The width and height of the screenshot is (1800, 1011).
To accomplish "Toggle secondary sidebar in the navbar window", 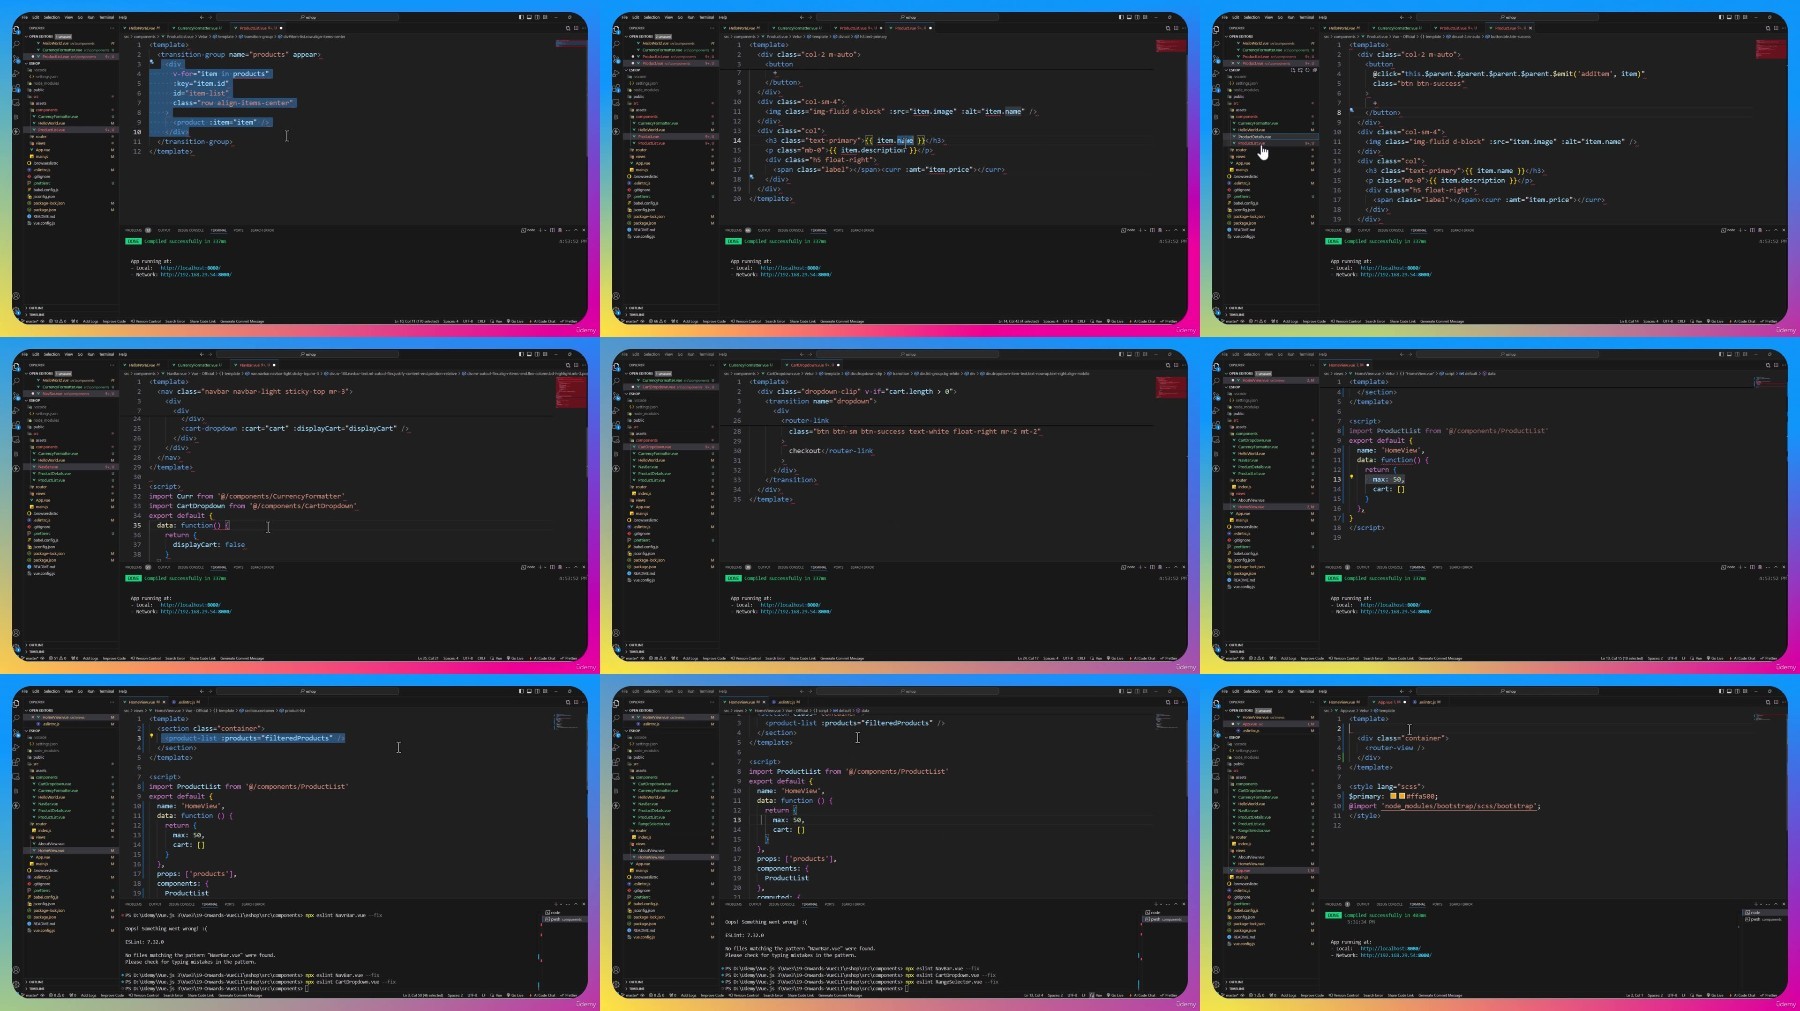I will [x=538, y=354].
